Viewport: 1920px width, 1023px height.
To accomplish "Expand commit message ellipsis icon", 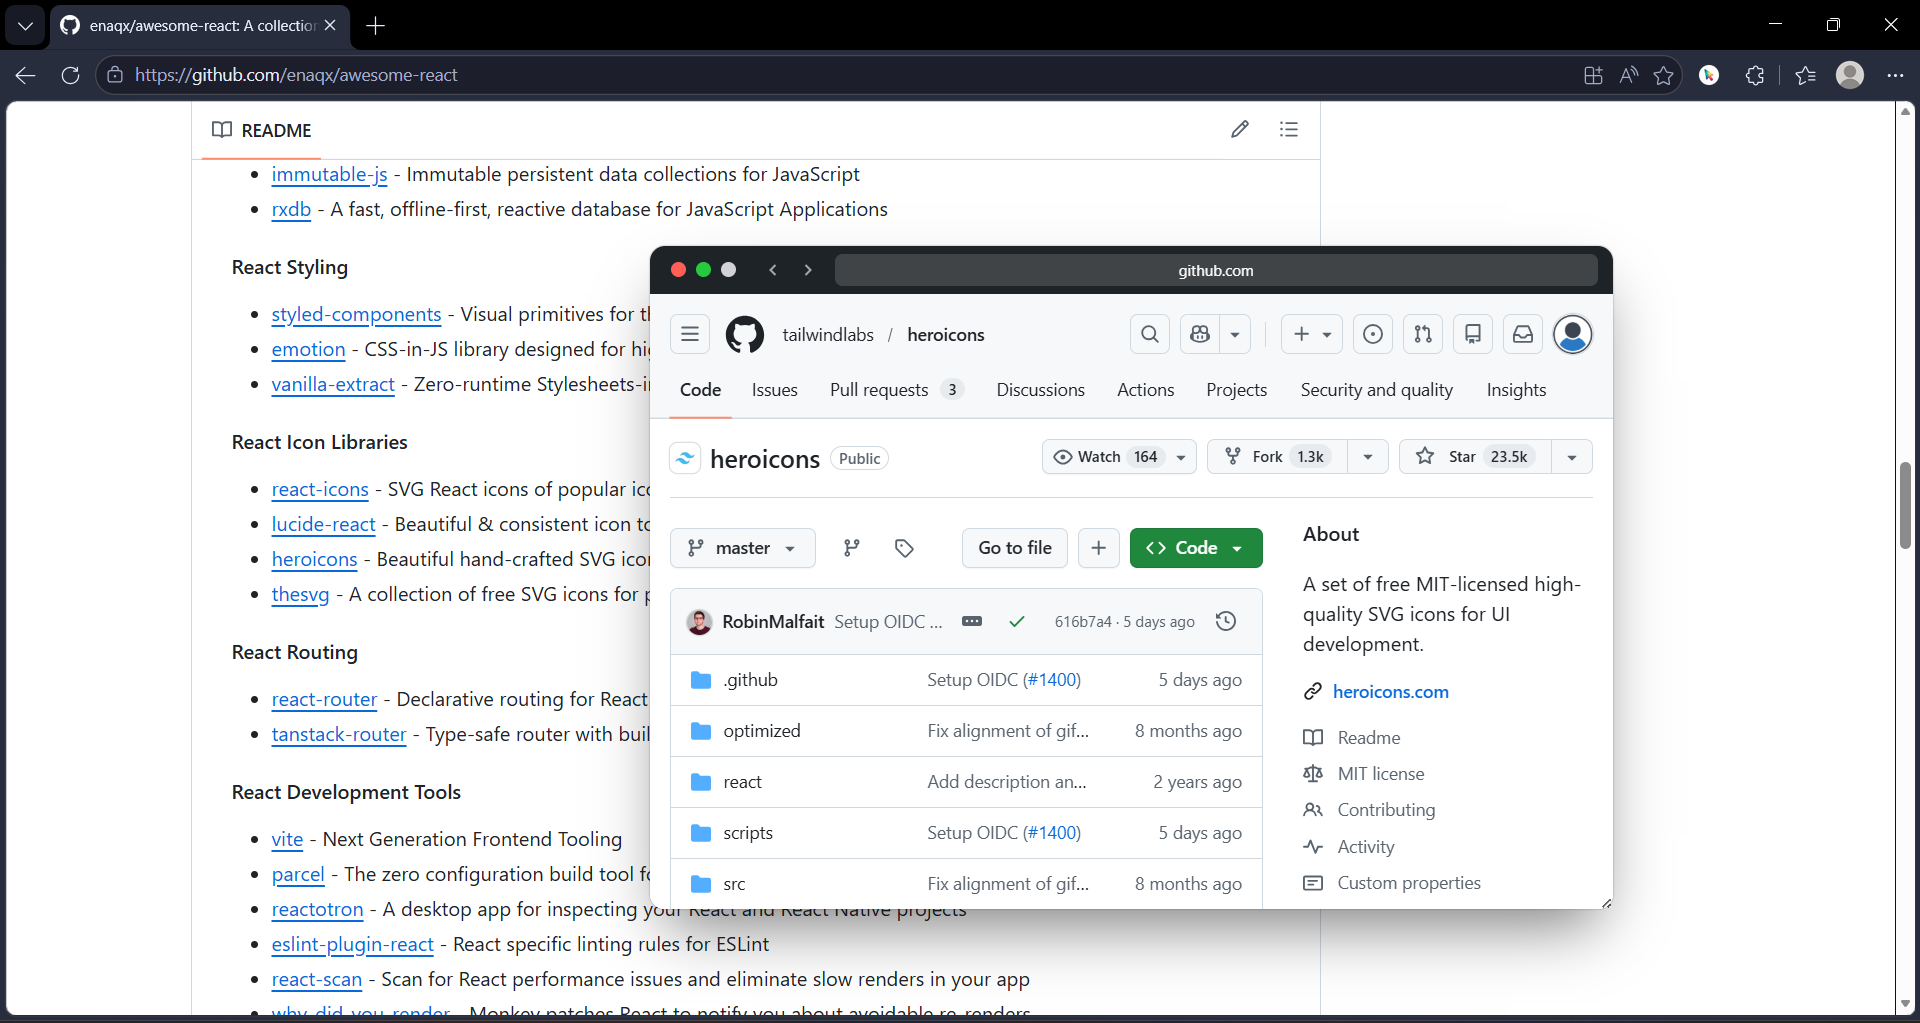I will [972, 621].
